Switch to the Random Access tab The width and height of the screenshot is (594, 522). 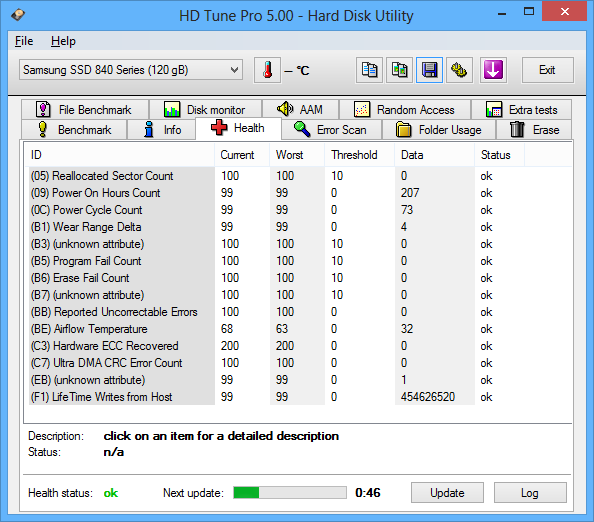pos(405,109)
